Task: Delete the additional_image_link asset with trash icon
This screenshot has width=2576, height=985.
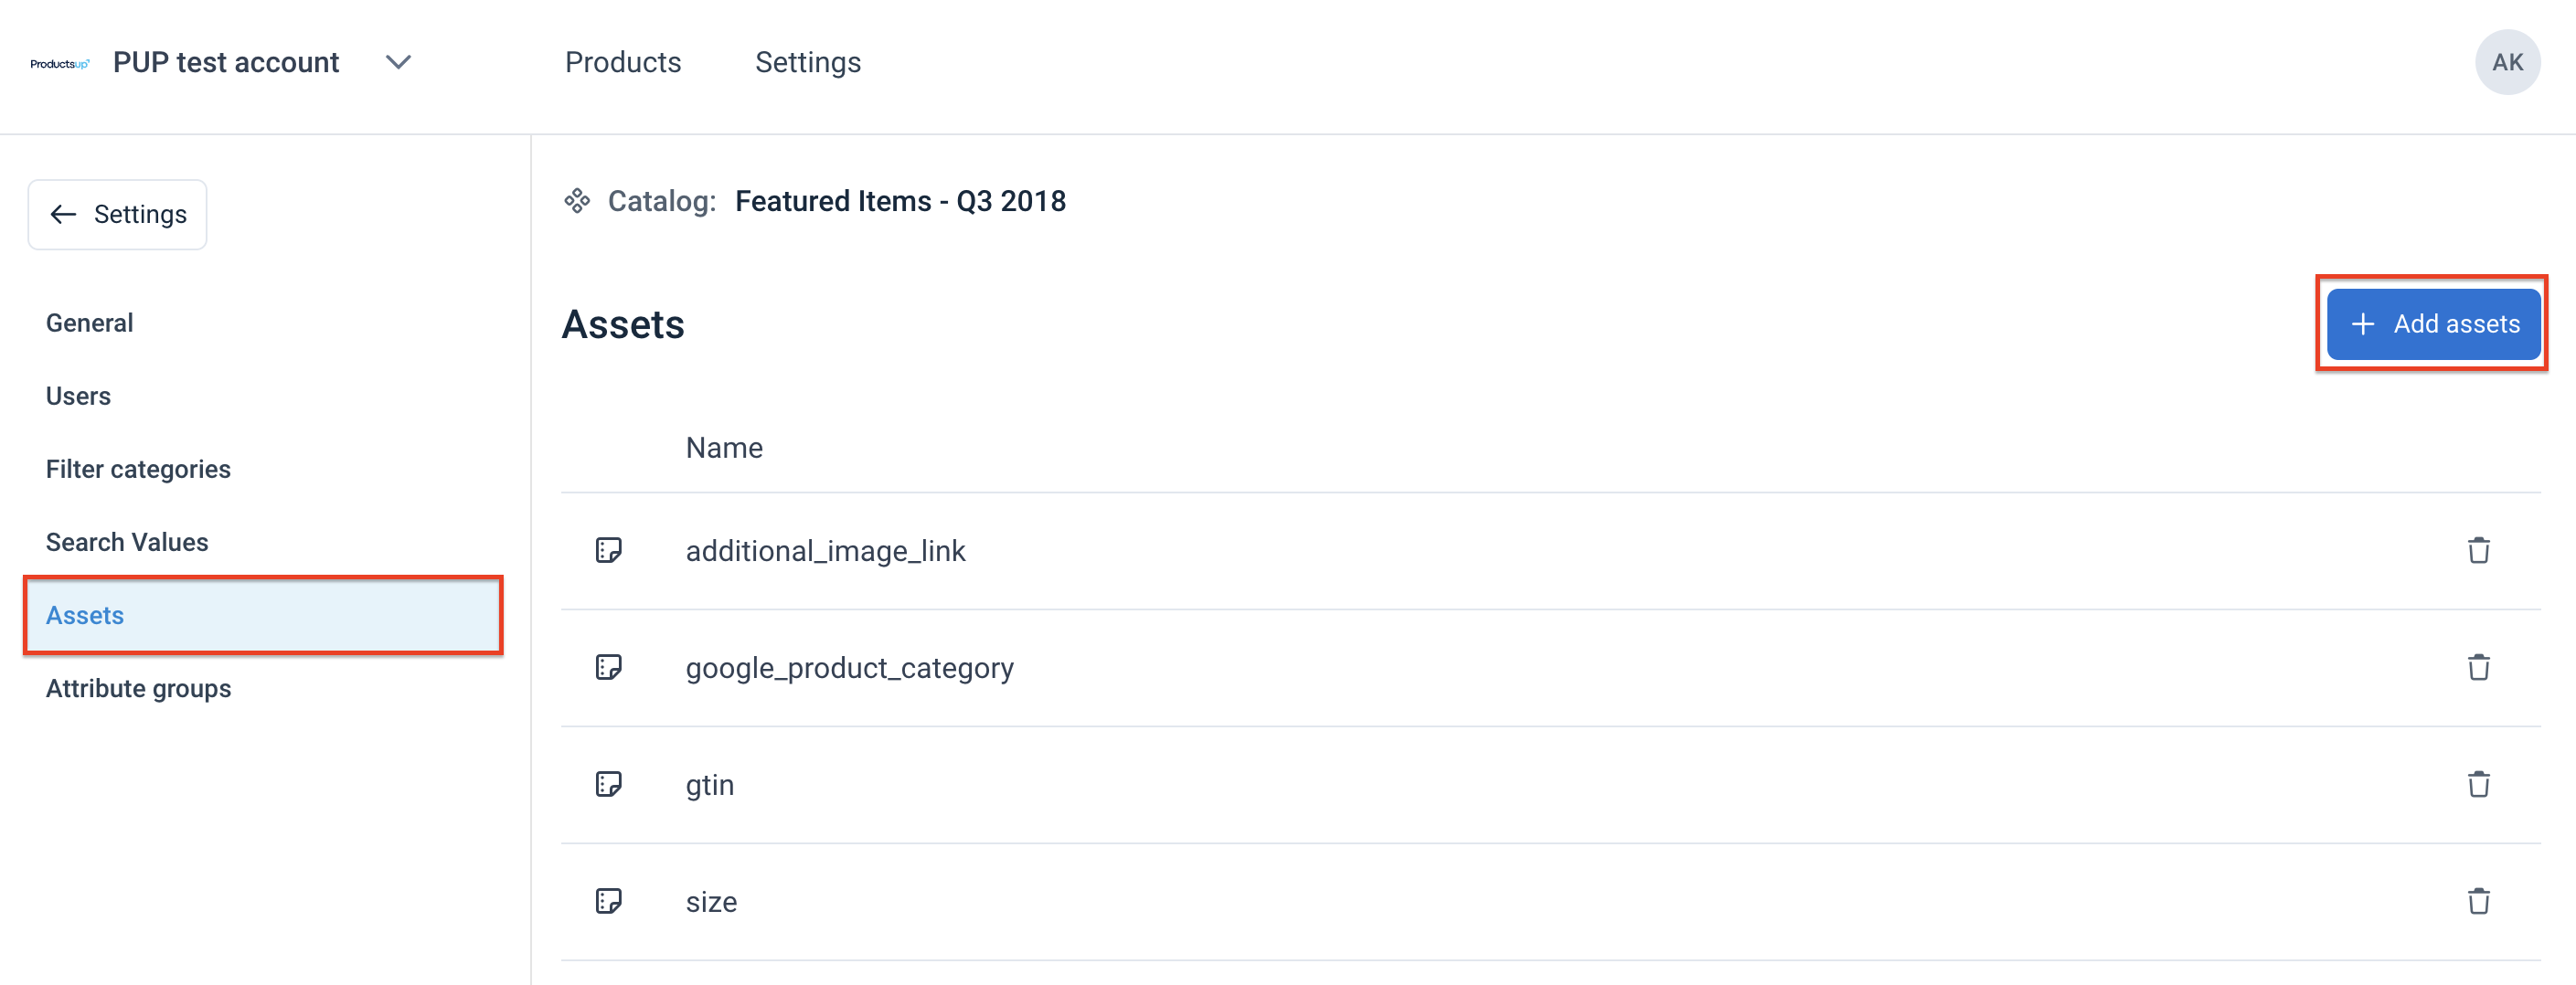Action: [x=2479, y=550]
